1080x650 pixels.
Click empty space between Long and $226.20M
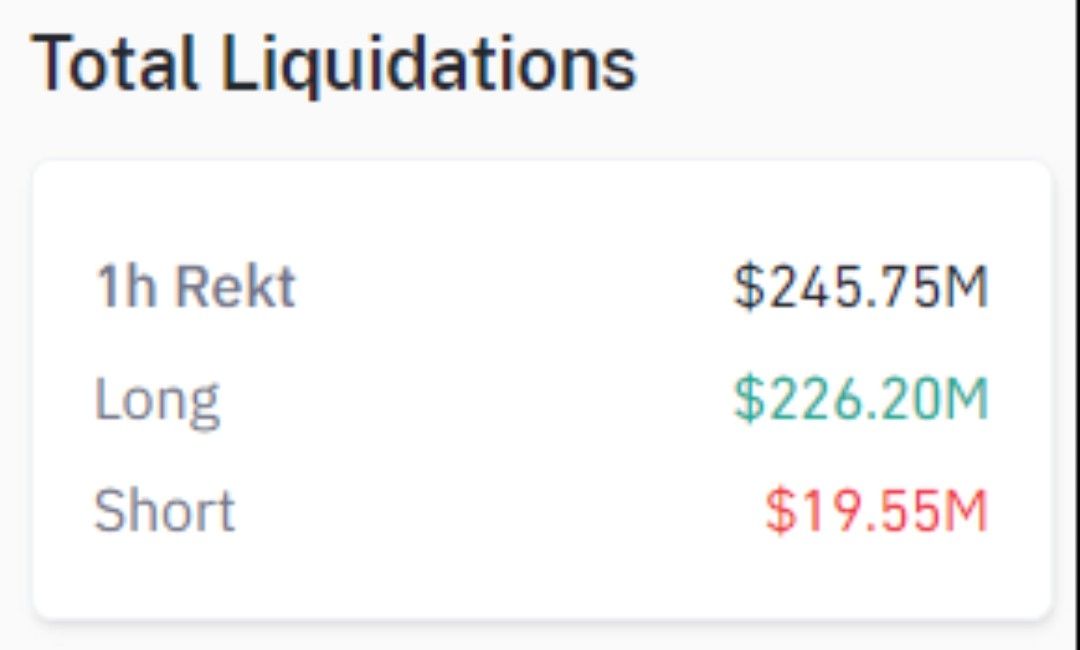tap(475, 401)
